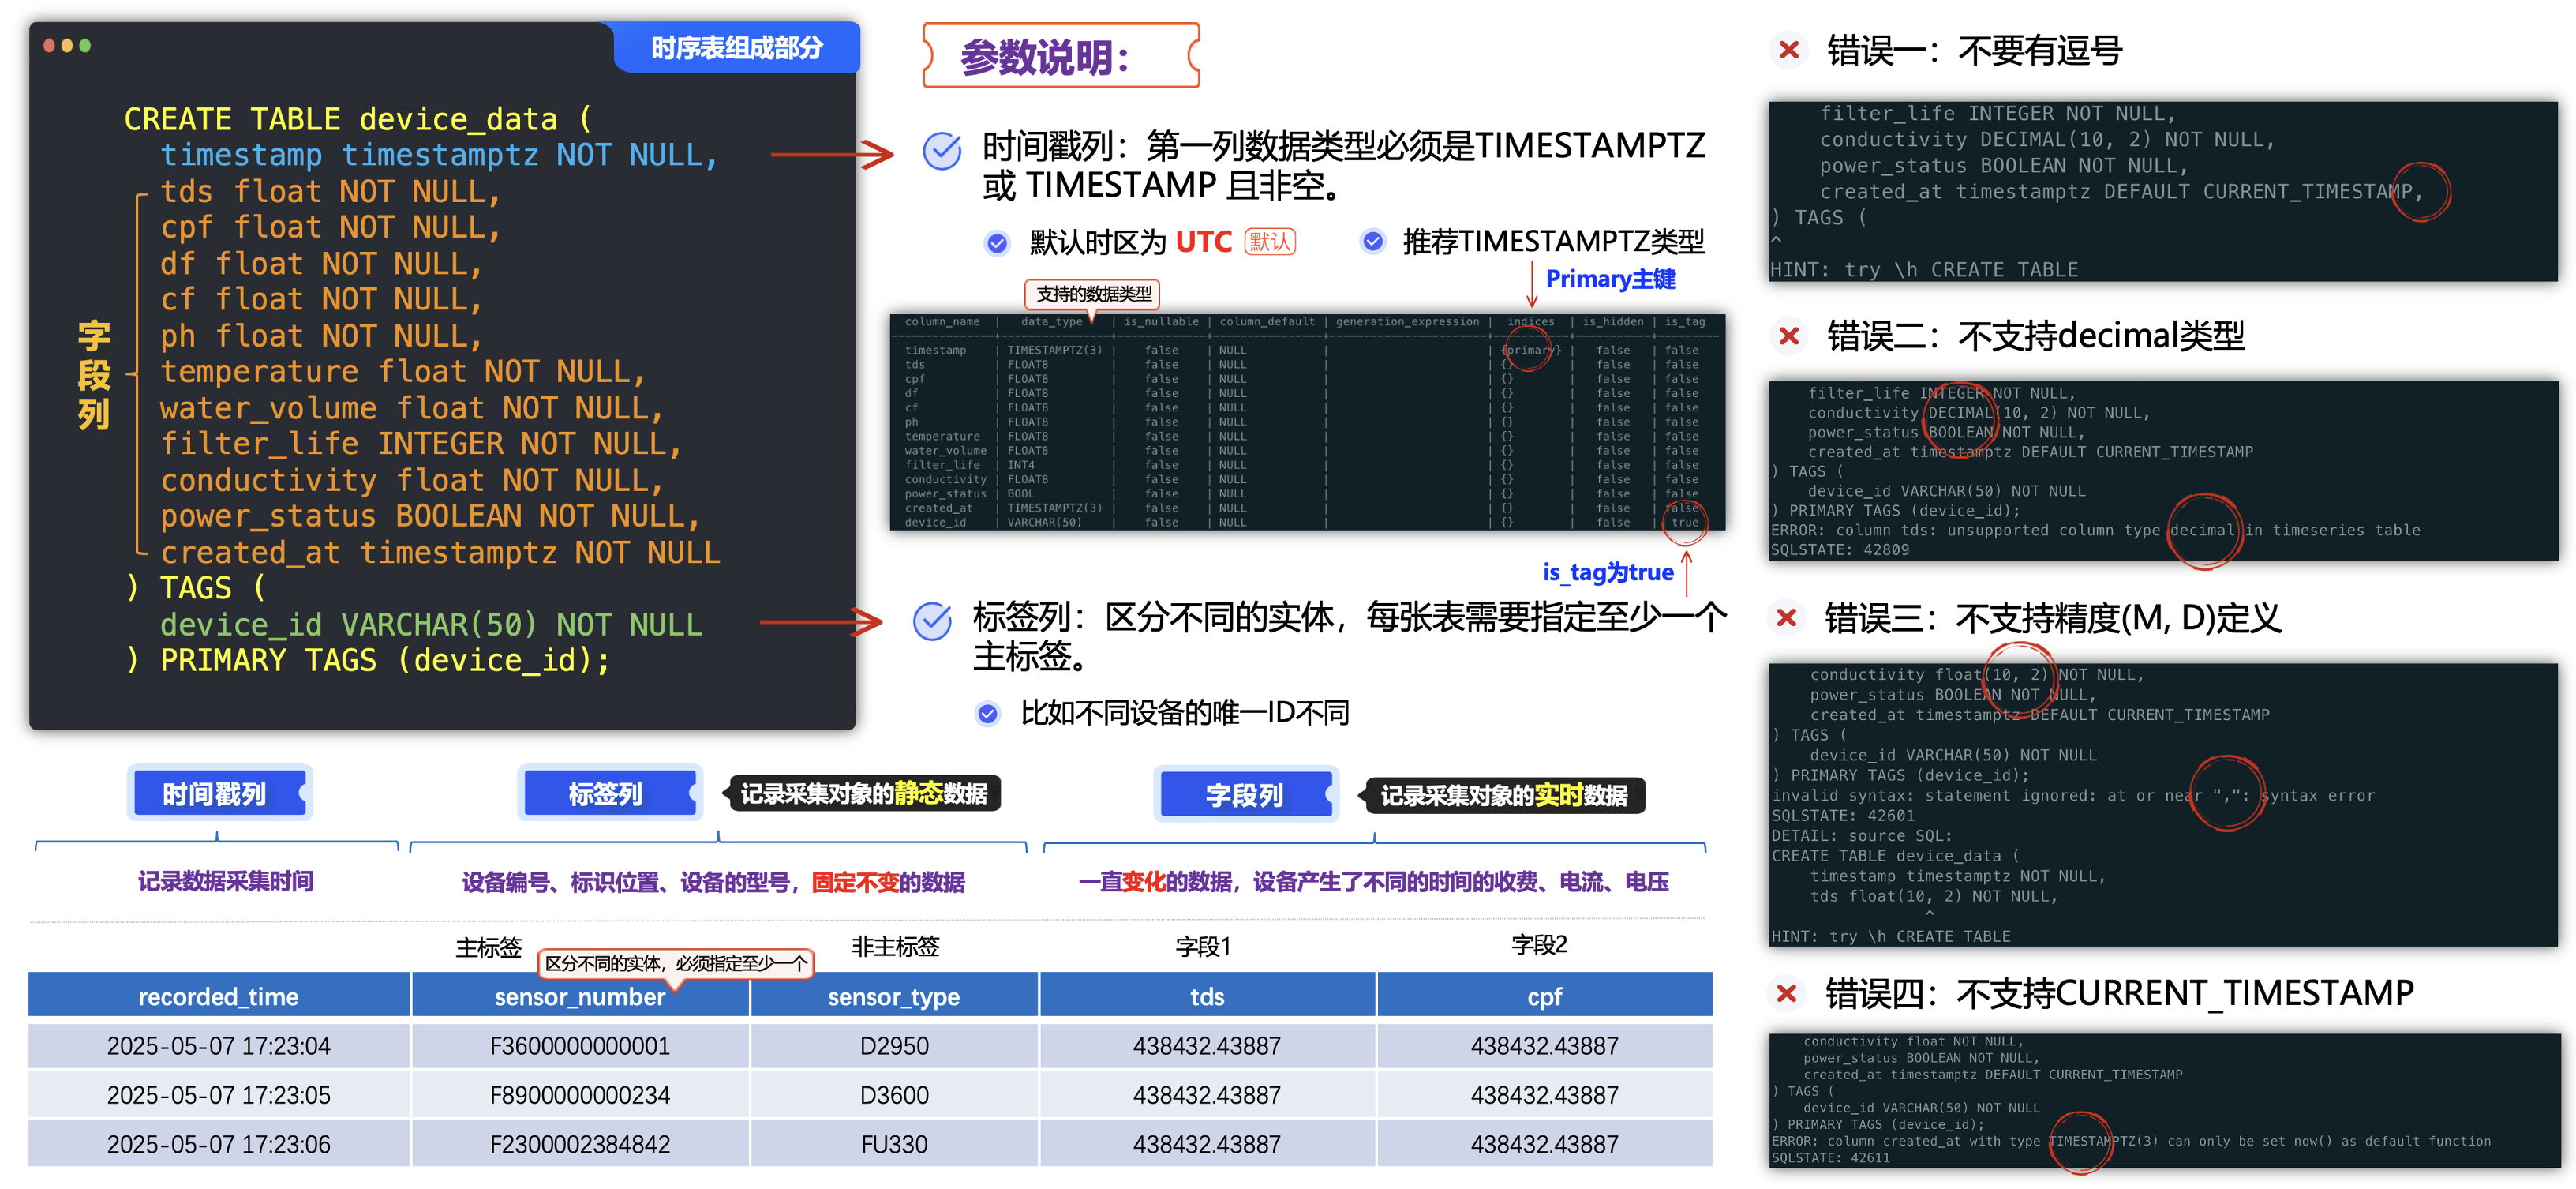Click the check before 推荐TIMESTAMPTZ类型

tap(1373, 241)
